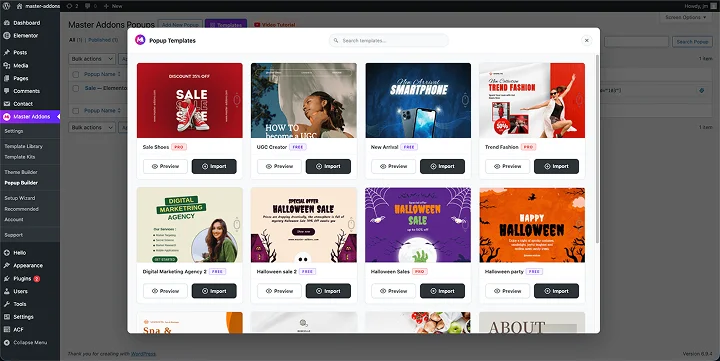The height and width of the screenshot is (361, 720).
Task: Click the Trend Fashion thumbnail image
Action: pos(532,100)
